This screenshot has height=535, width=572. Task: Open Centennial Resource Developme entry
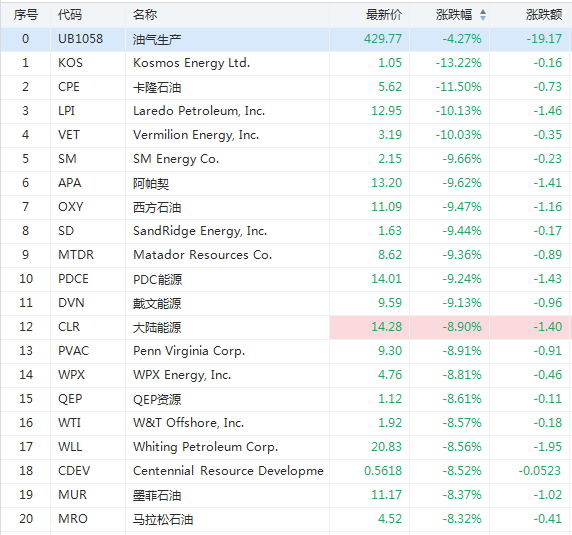point(228,471)
